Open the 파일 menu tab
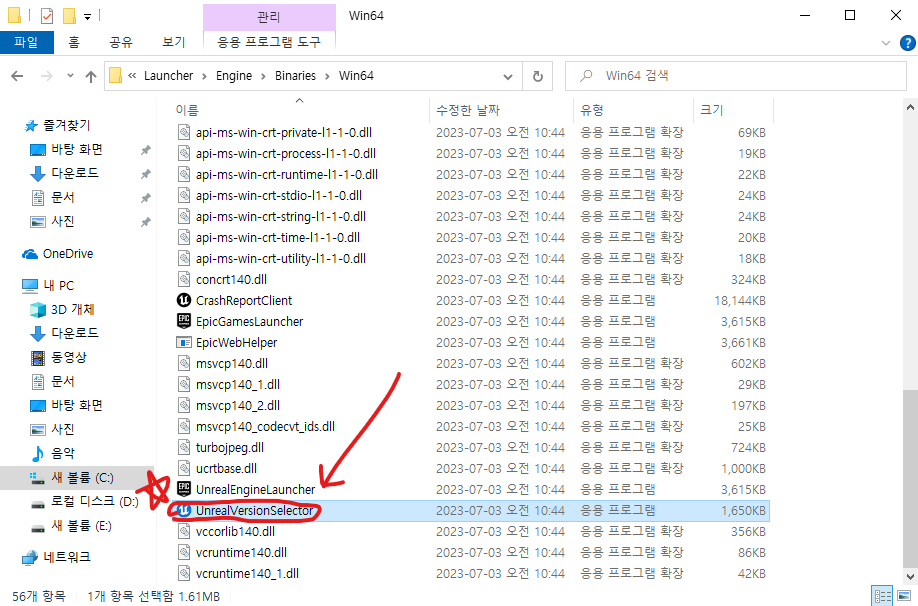Image resolution: width=918 pixels, height=606 pixels. [26, 42]
